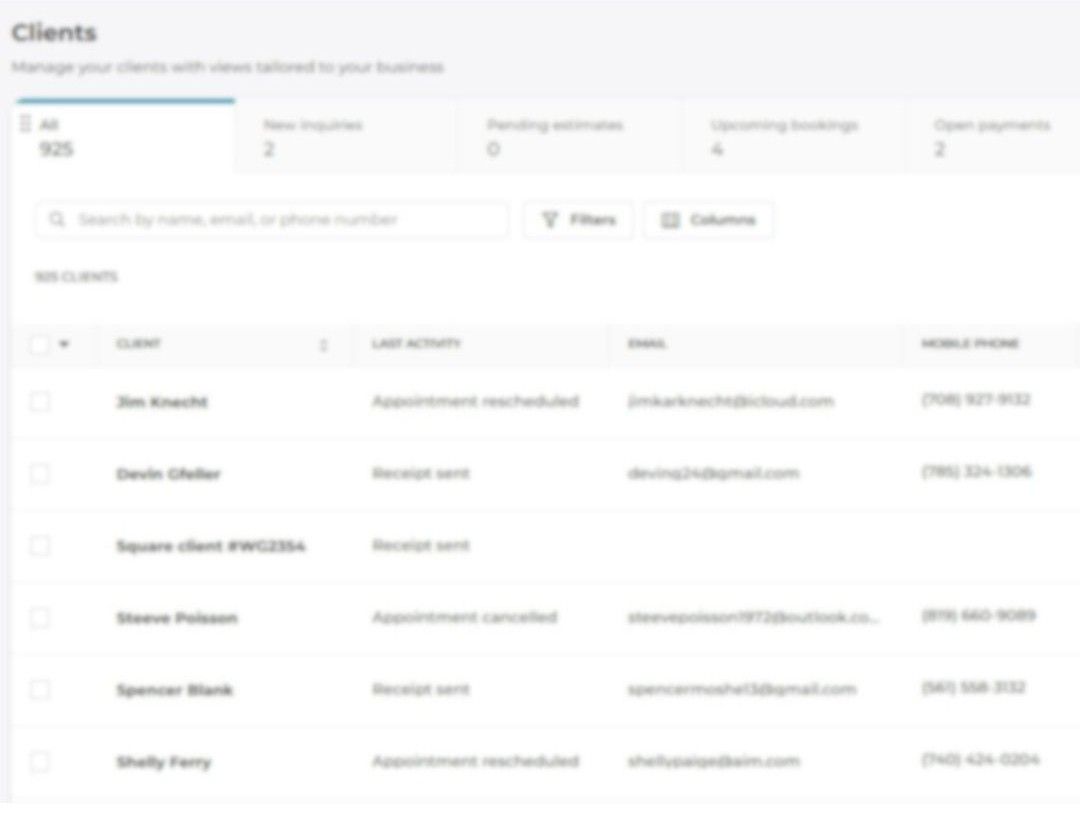1080x829 pixels.
Task: Open the Filters button
Action: tap(578, 220)
